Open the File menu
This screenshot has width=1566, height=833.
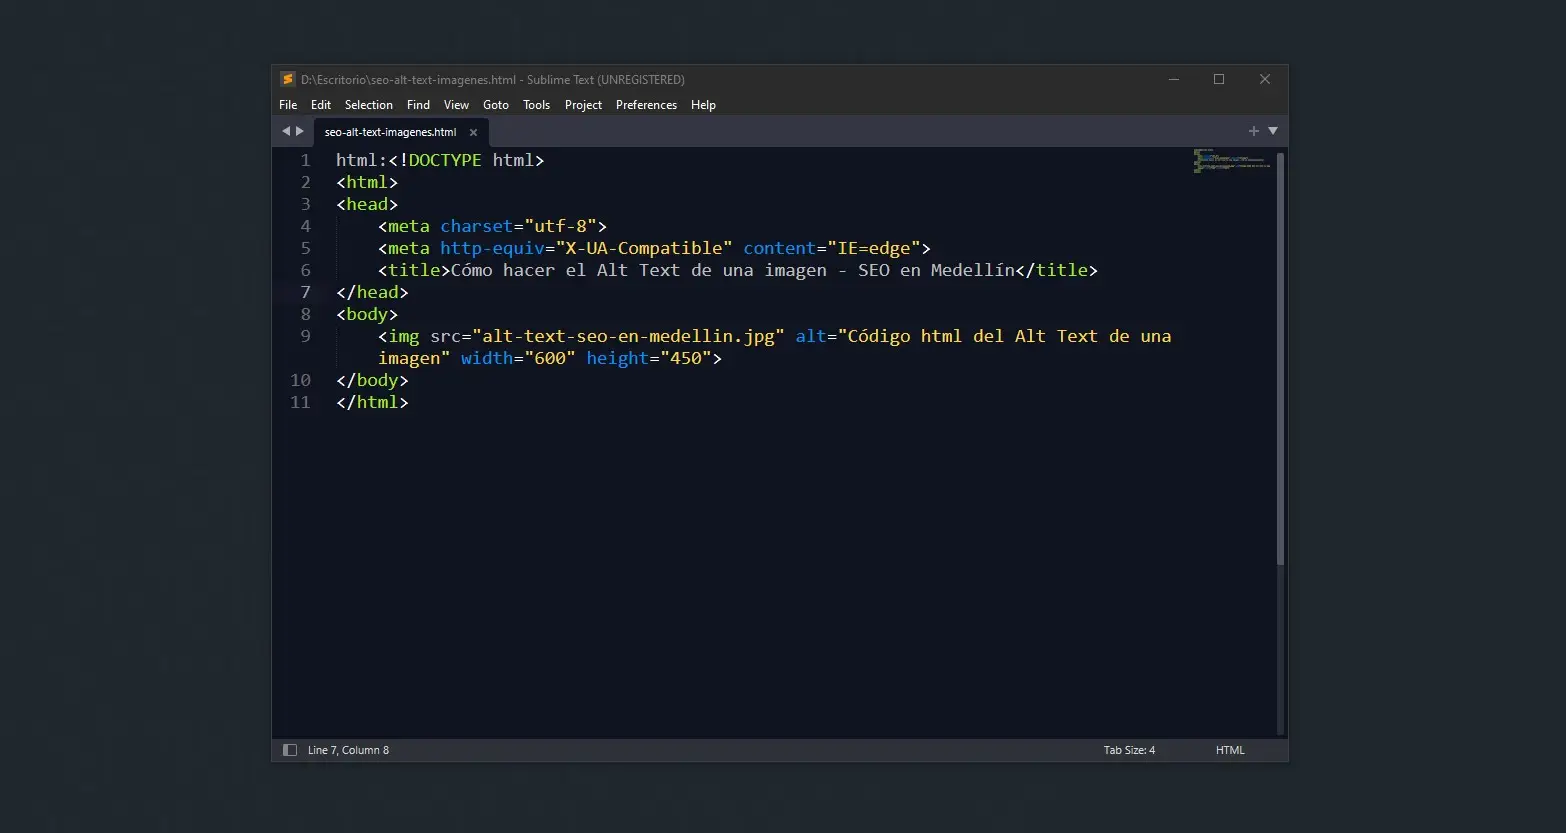point(287,104)
